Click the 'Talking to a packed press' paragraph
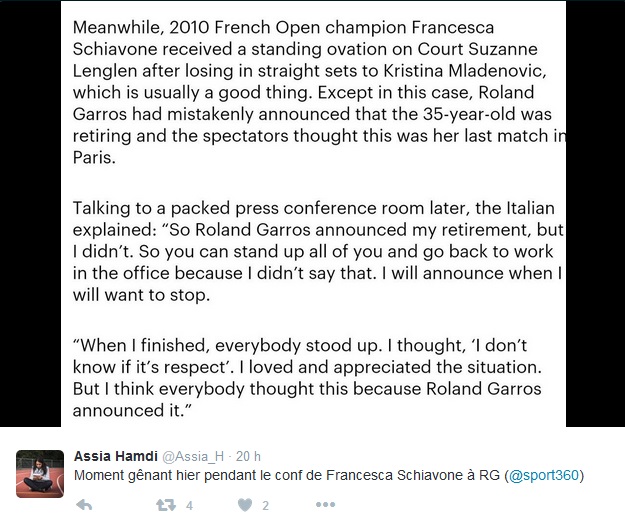625x529 pixels. [318, 251]
